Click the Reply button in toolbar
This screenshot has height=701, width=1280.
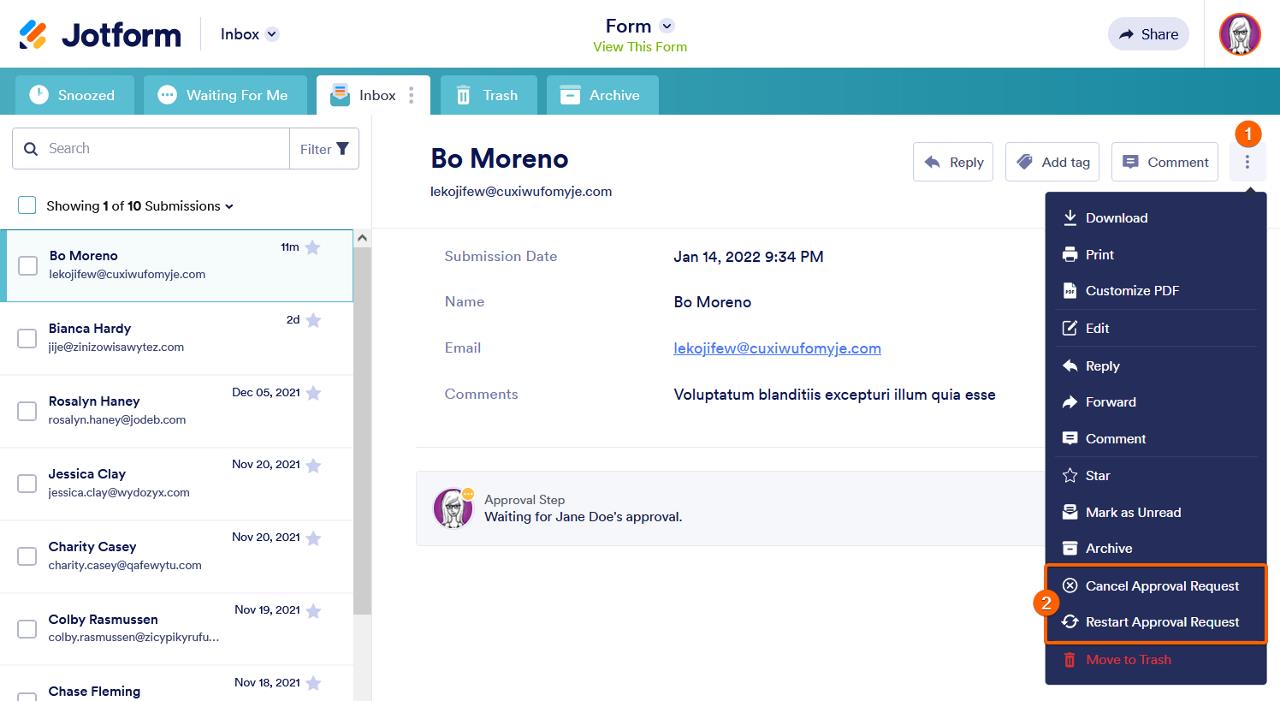click(x=953, y=162)
